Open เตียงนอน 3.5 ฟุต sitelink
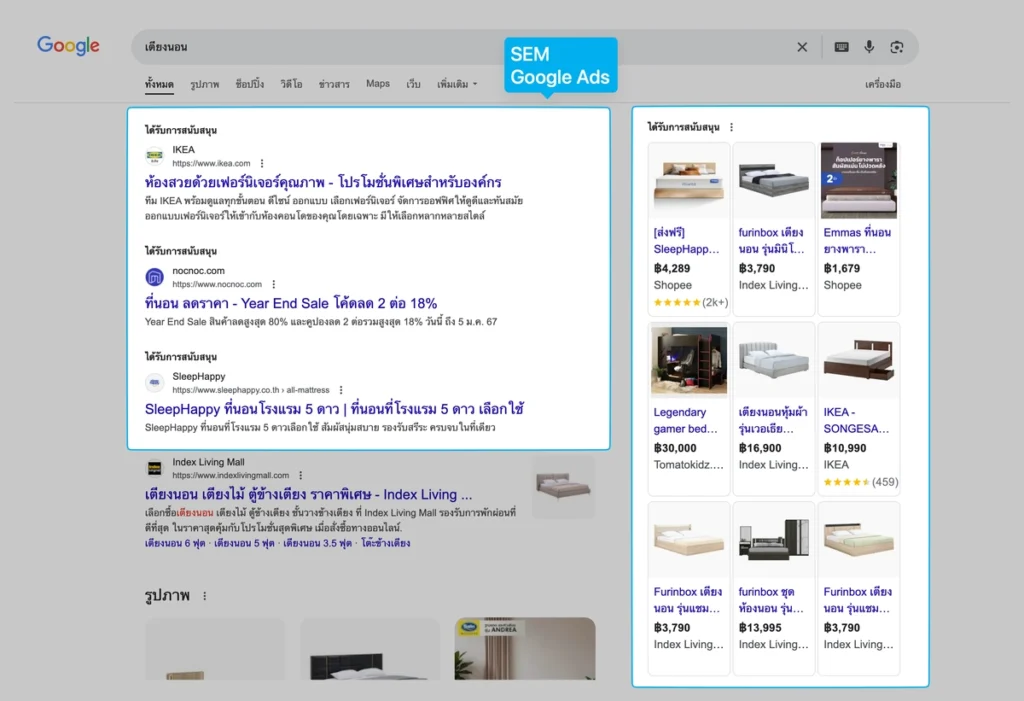Screen dimensions: 1024x701 [317, 543]
